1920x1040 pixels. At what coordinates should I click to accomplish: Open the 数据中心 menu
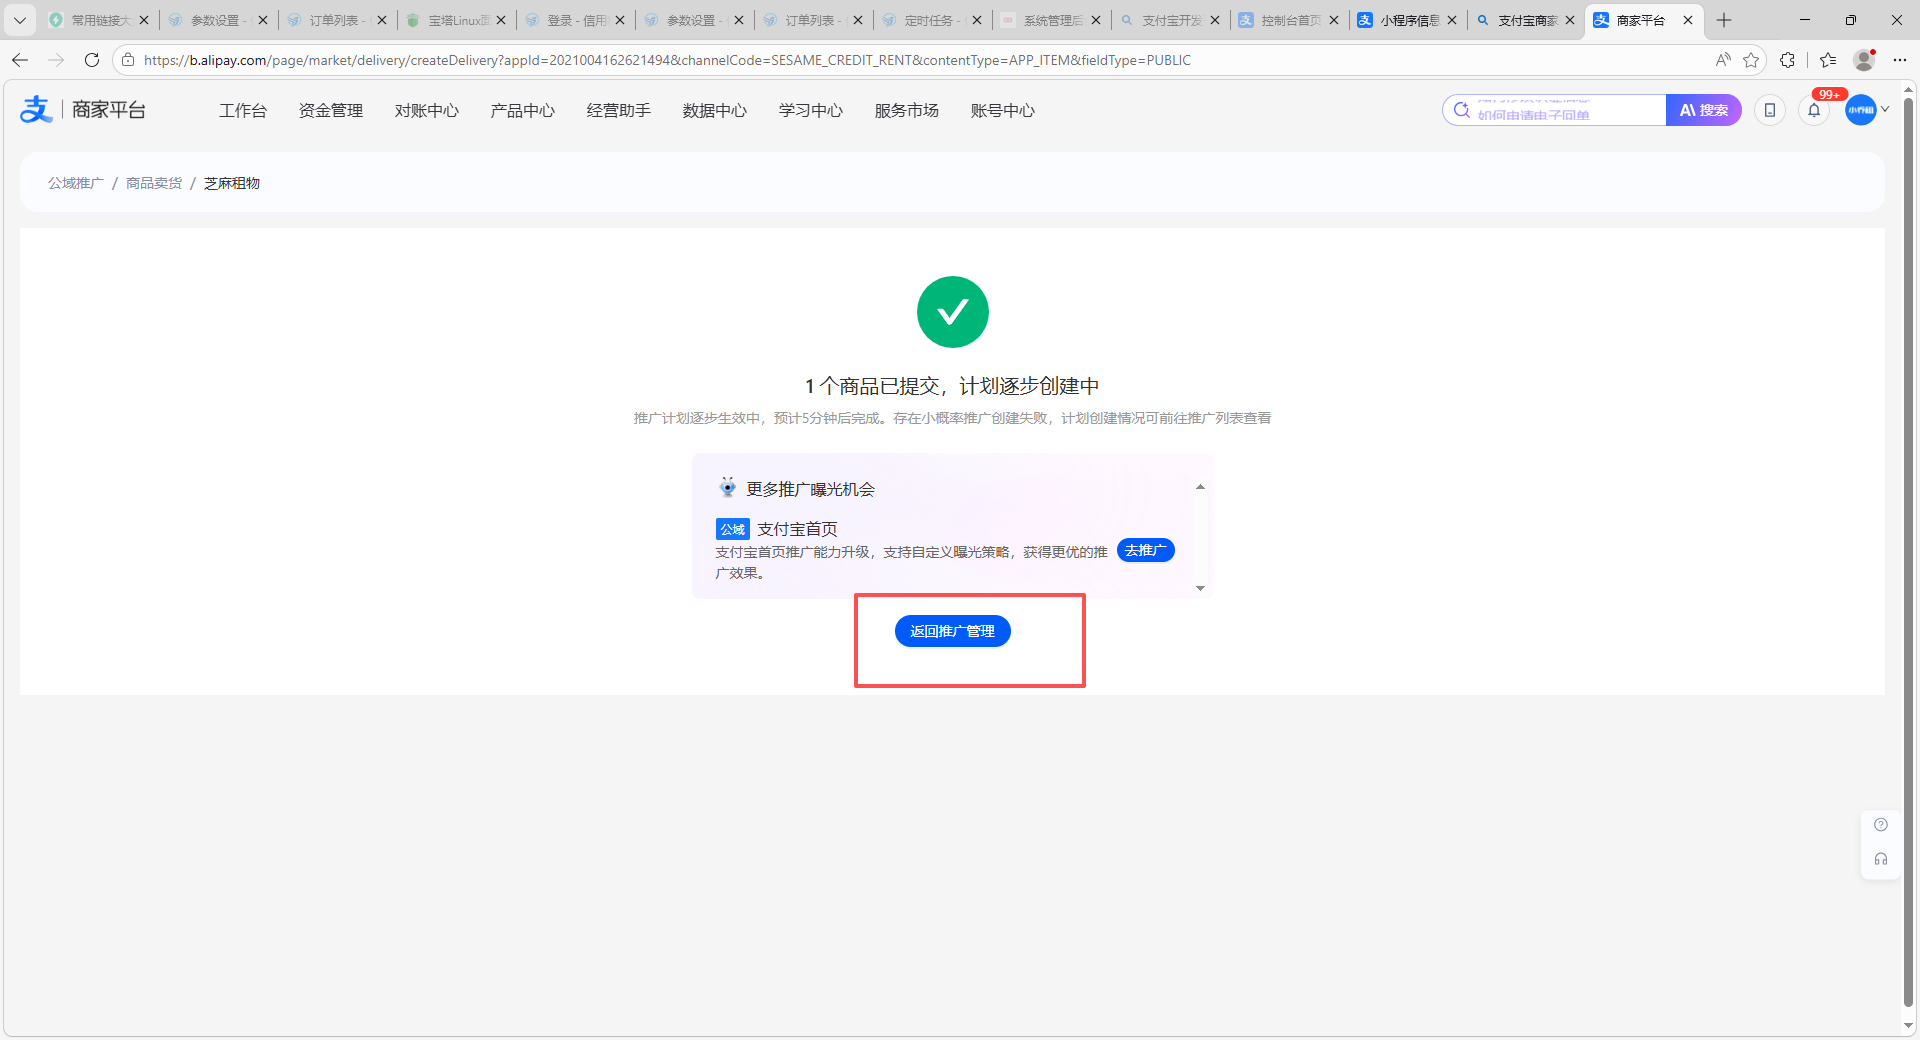(x=714, y=111)
